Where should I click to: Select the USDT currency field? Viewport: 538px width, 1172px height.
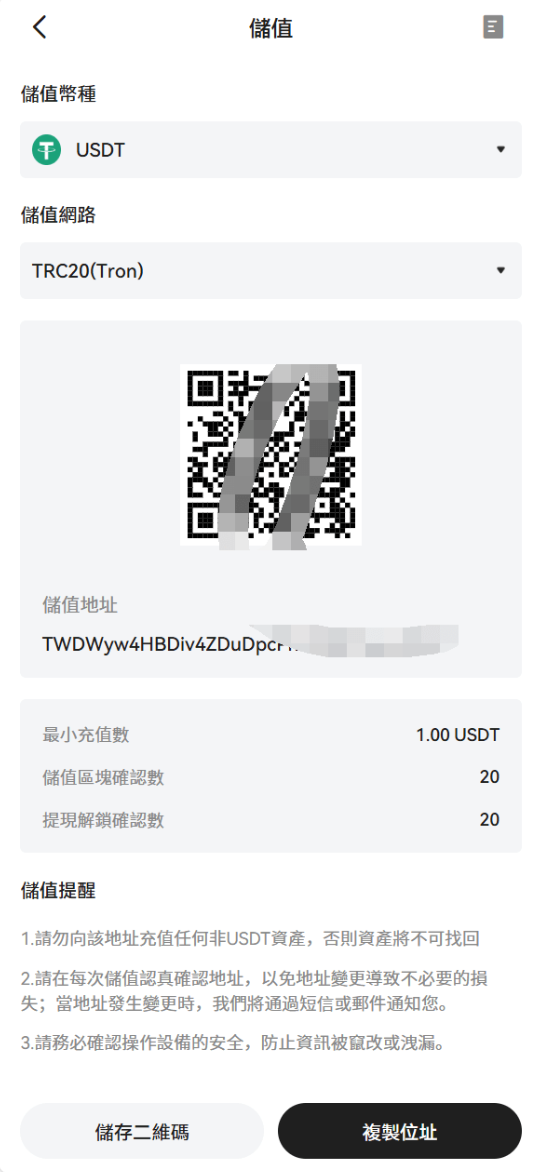pos(270,149)
